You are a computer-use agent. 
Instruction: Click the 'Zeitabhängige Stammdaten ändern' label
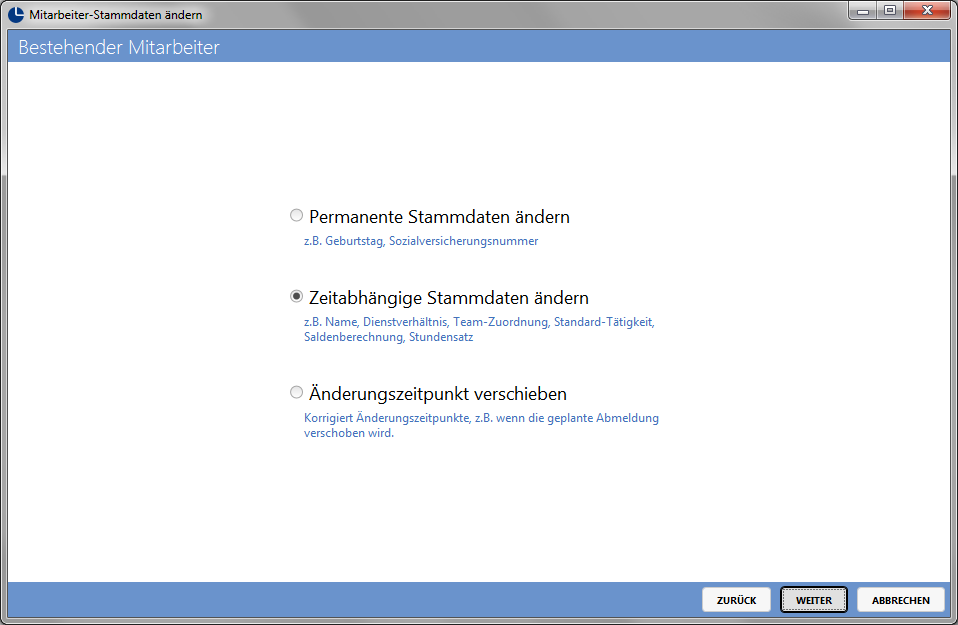[x=449, y=298]
